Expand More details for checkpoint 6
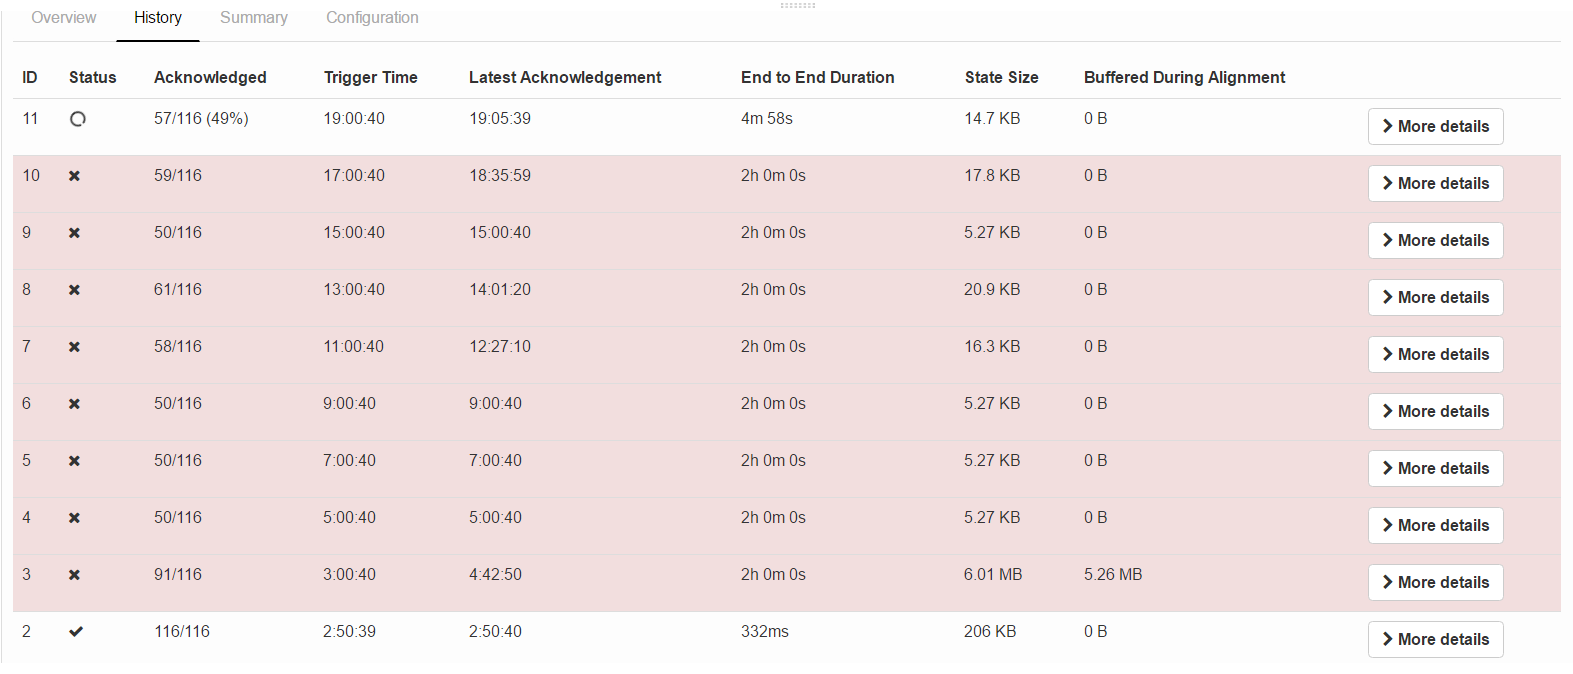Screen dimensions: 1573x674 pos(1435,412)
